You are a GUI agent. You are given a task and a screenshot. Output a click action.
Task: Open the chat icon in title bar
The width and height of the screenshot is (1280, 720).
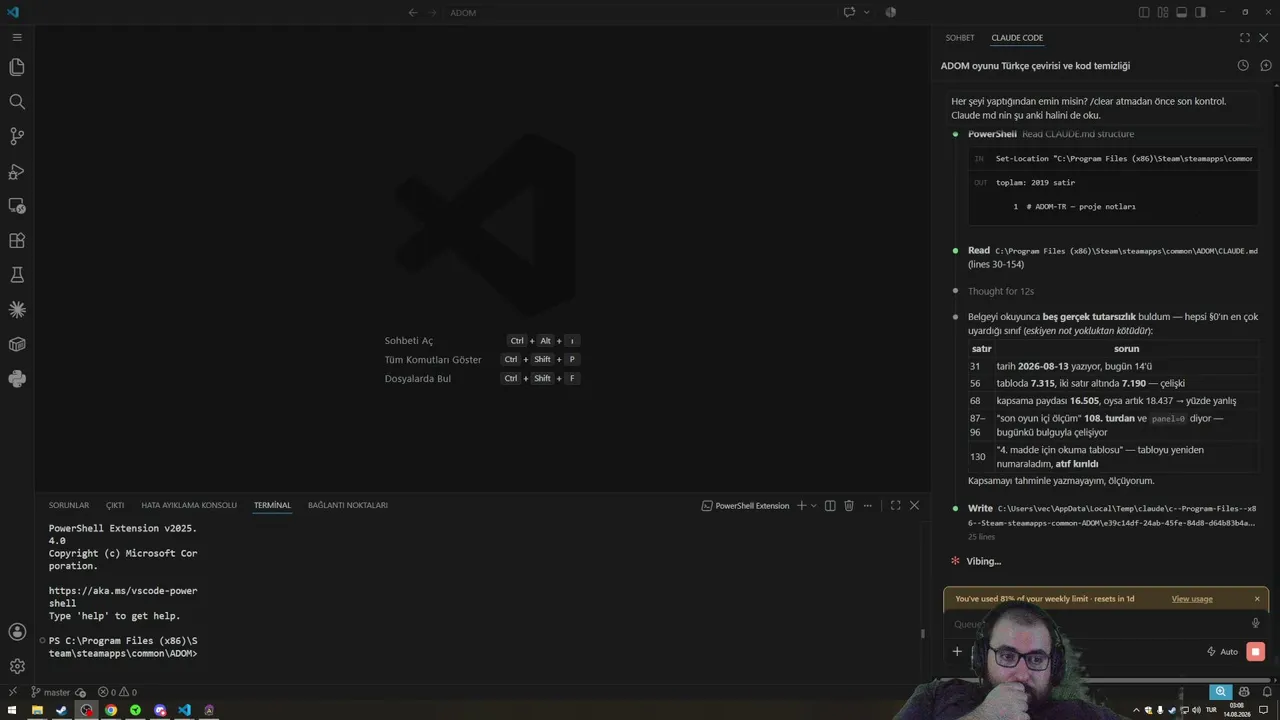click(x=849, y=12)
